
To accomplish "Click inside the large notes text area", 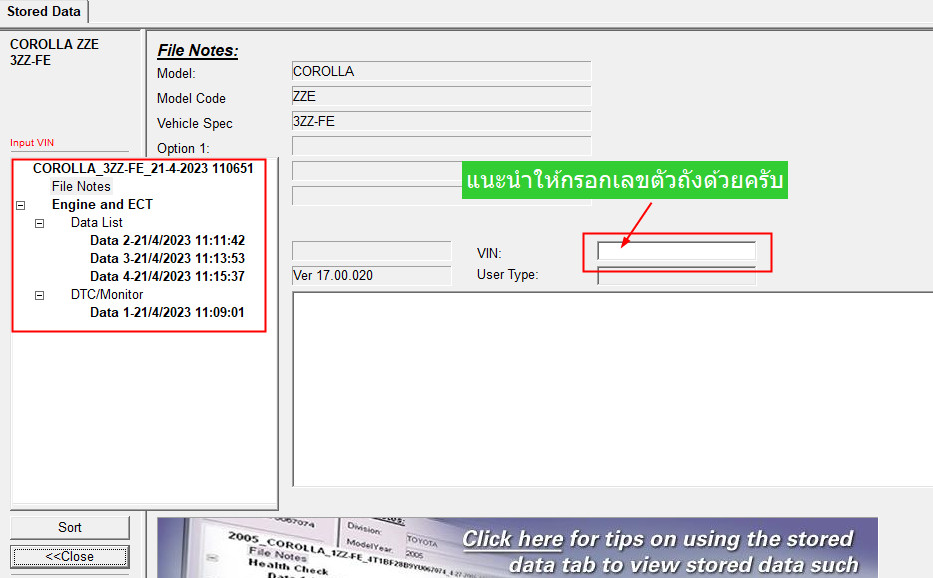I will tap(613, 389).
